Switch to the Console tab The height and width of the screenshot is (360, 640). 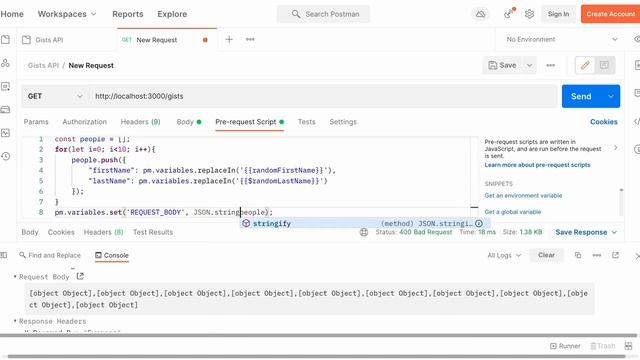pos(112,255)
